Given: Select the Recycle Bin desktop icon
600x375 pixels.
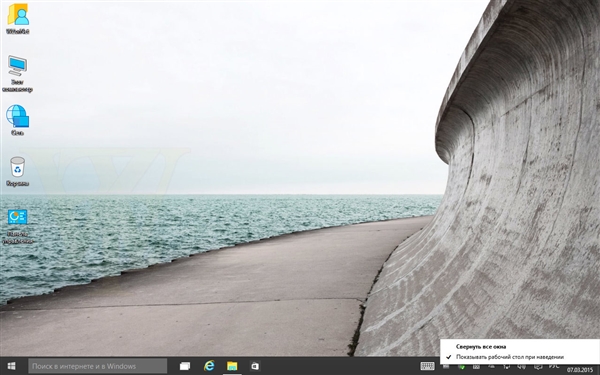Looking at the screenshot, I should (17, 171).
